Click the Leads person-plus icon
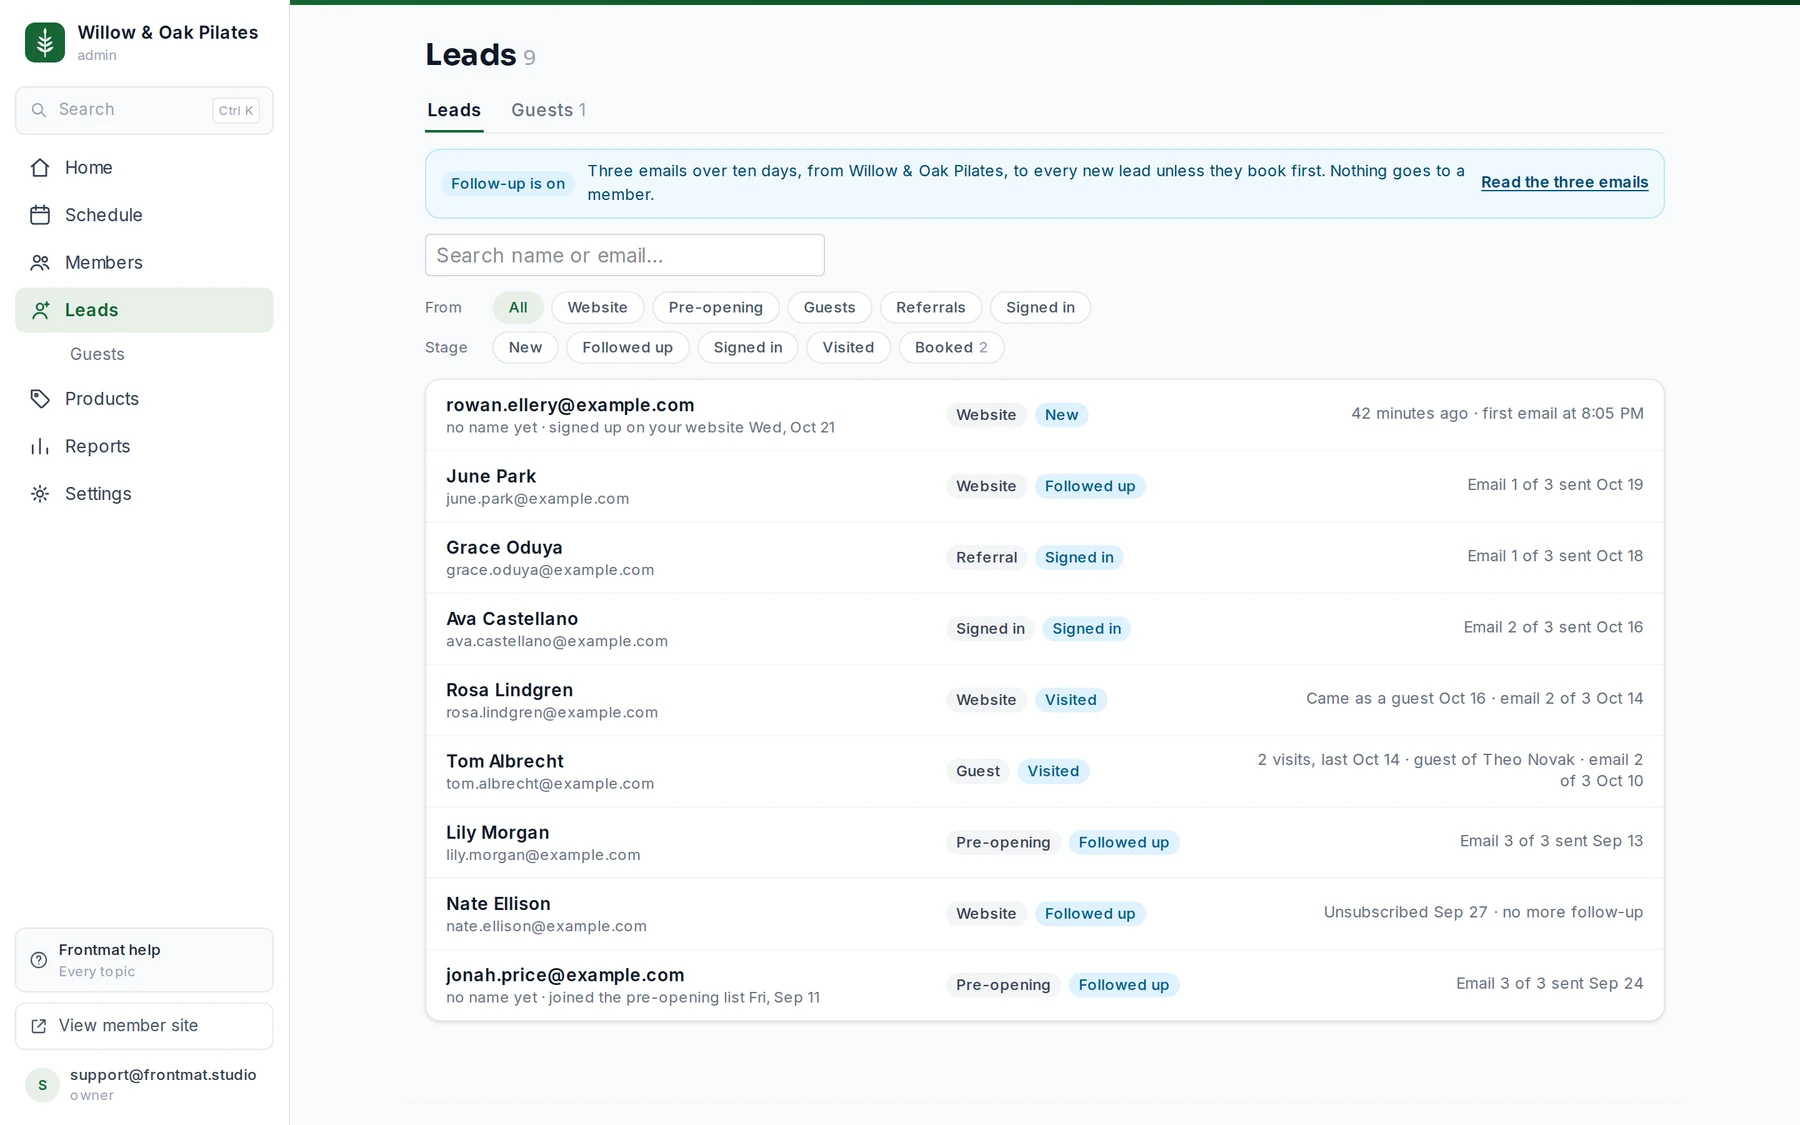Image resolution: width=1800 pixels, height=1125 pixels. click(40, 310)
